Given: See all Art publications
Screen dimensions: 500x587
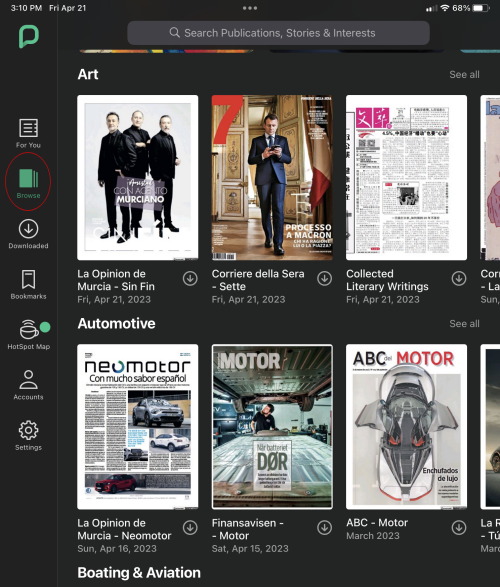Looking at the screenshot, I should point(464,74).
